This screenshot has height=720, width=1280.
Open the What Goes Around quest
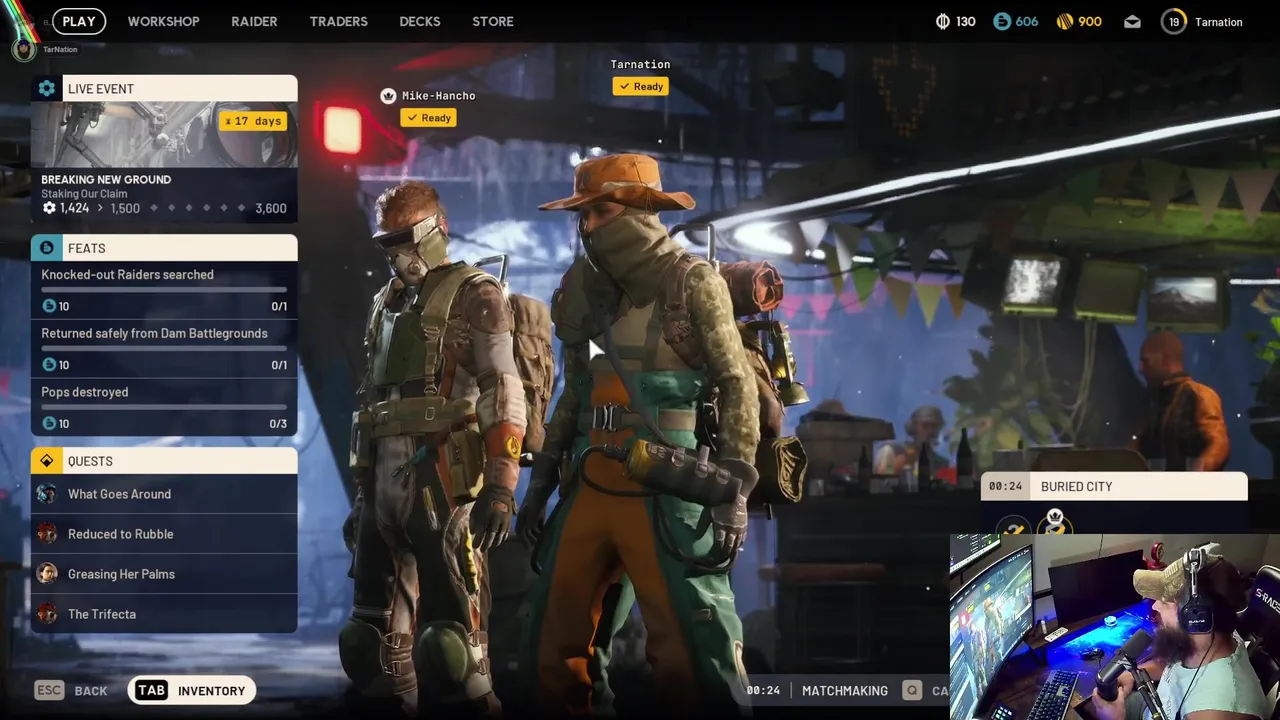(164, 494)
